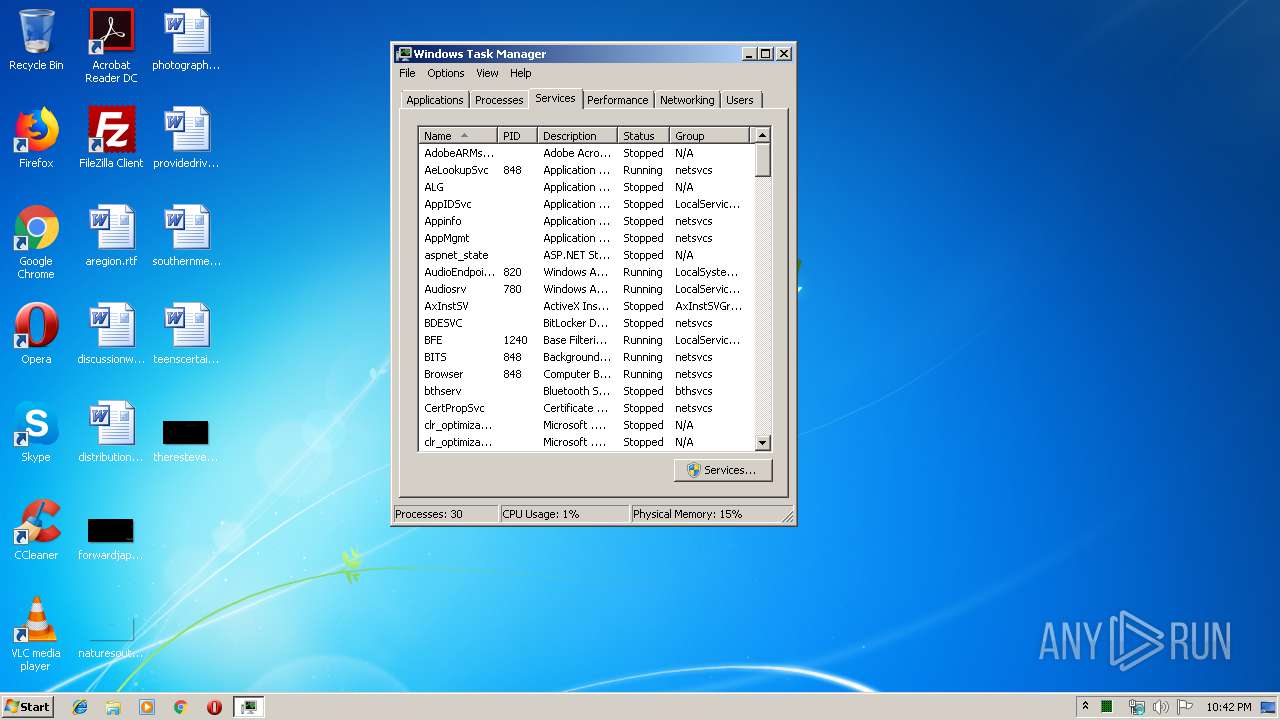1280x720 pixels.
Task: Select the aspnet_state service row
Action: pos(586,255)
